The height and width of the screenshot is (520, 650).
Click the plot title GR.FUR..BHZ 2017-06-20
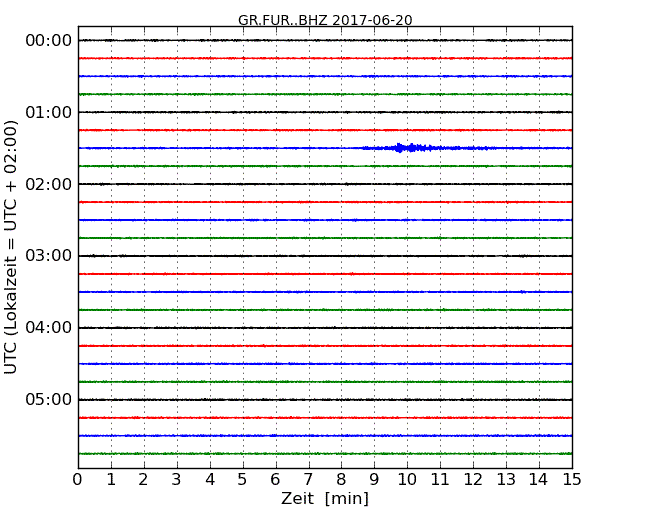[325, 20]
